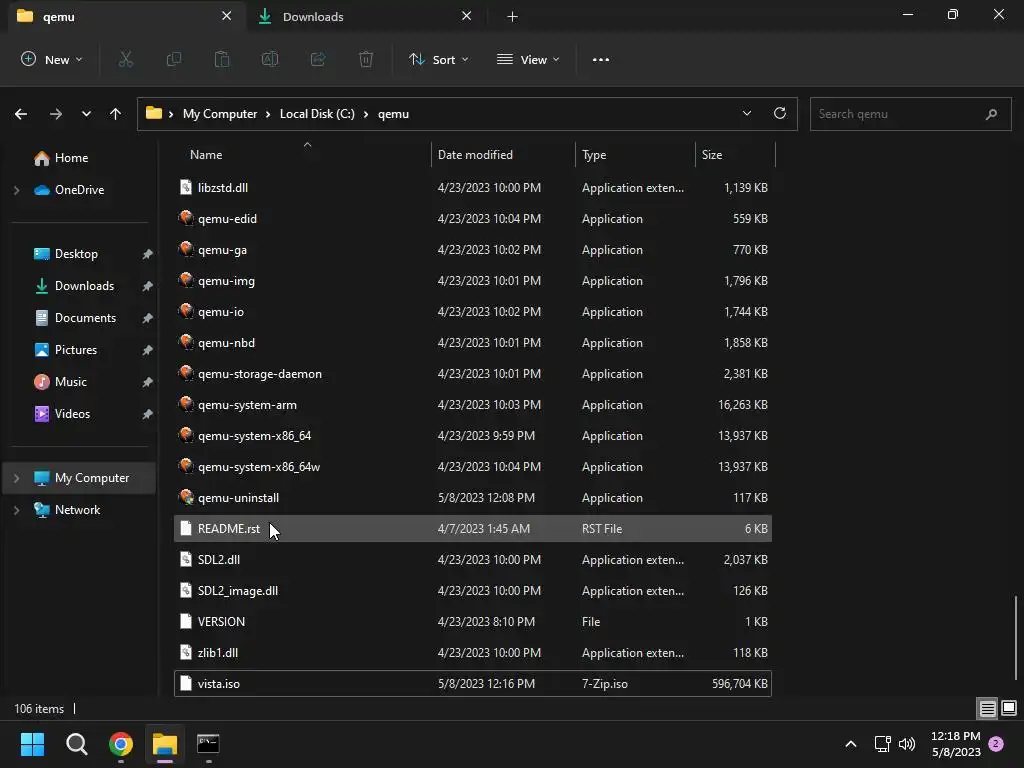This screenshot has height=768, width=1024.
Task: Unpin Downloads using its pin icon
Action: (148, 286)
